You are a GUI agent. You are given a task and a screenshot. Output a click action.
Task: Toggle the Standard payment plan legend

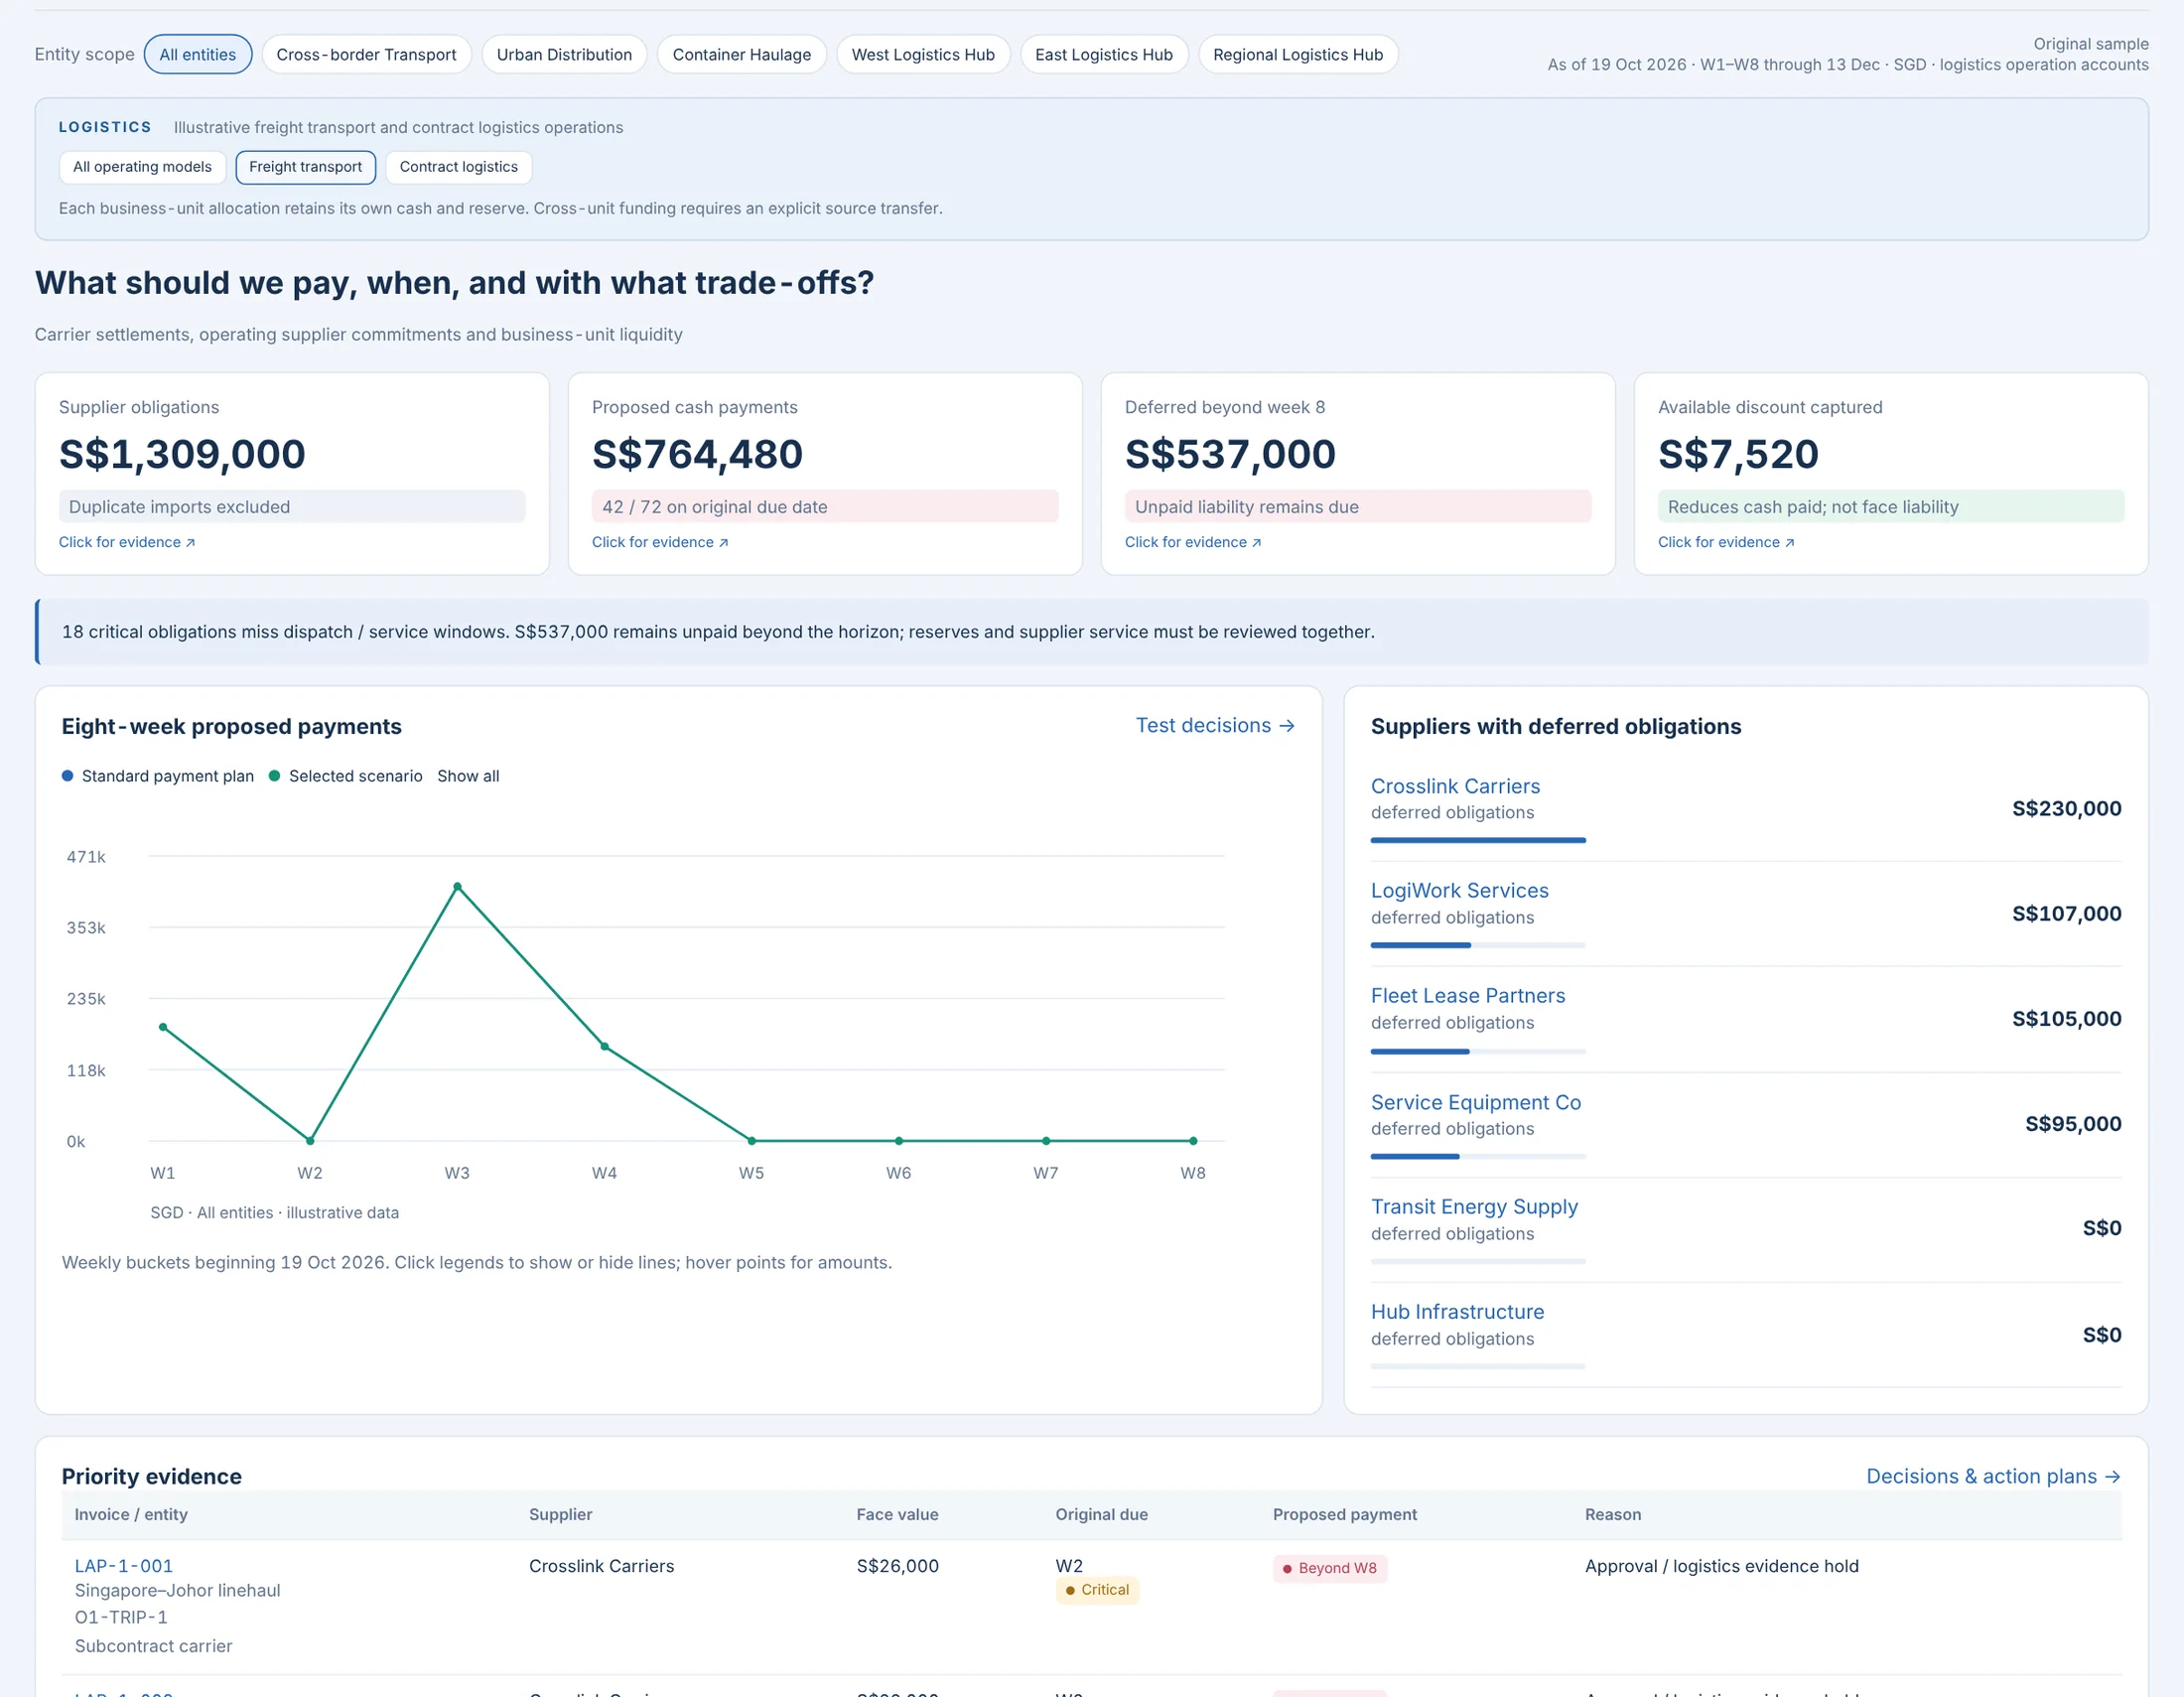point(158,776)
